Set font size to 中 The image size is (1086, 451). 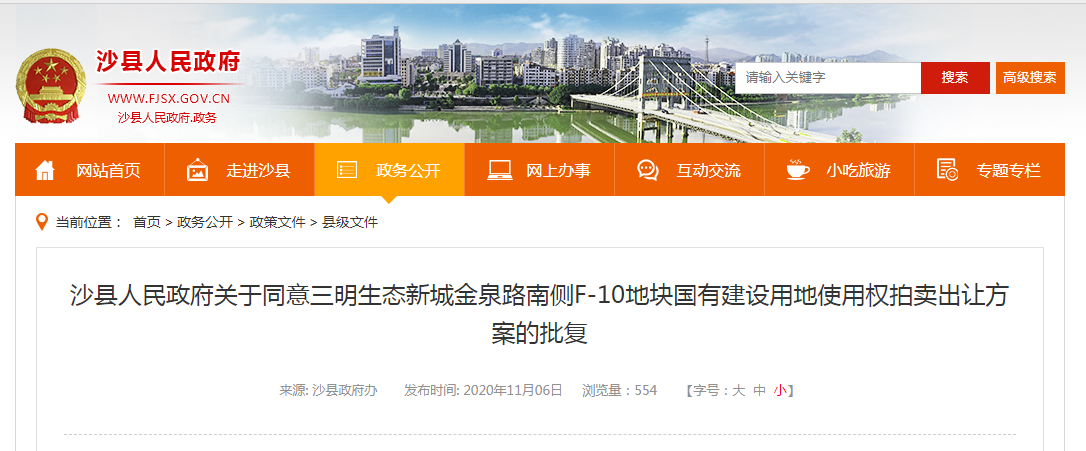pyautogui.click(x=759, y=390)
